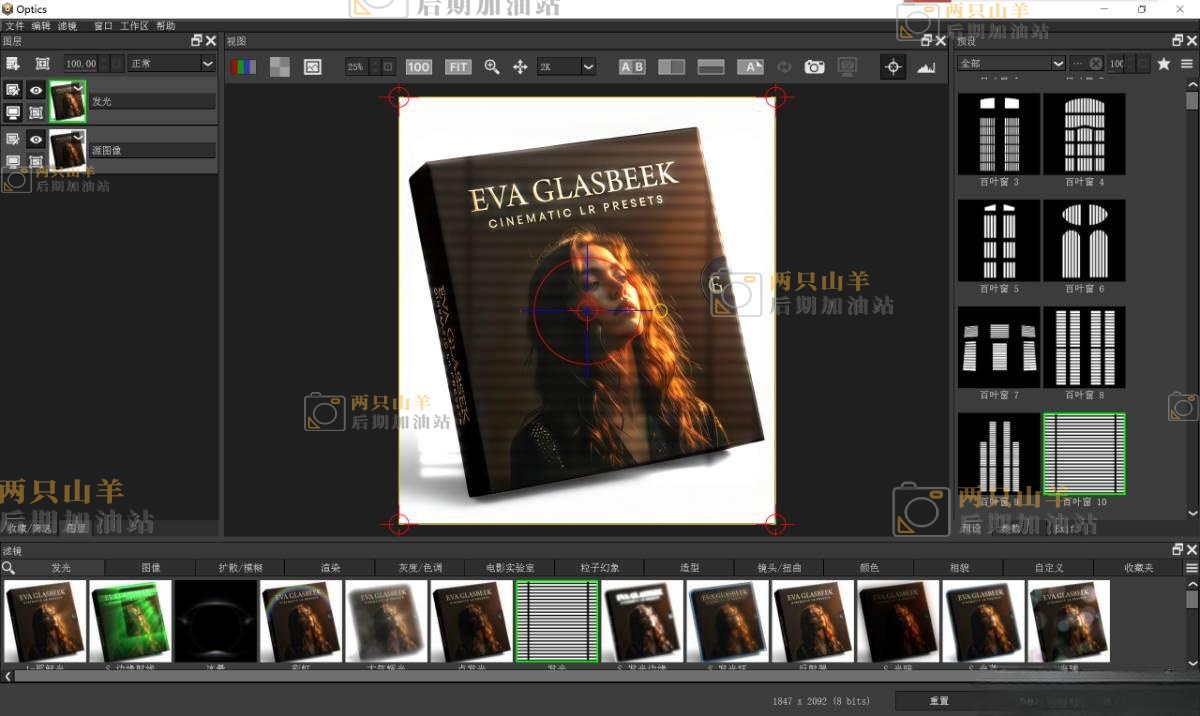Open the histogram display icon
The image size is (1200, 716).
[926, 67]
